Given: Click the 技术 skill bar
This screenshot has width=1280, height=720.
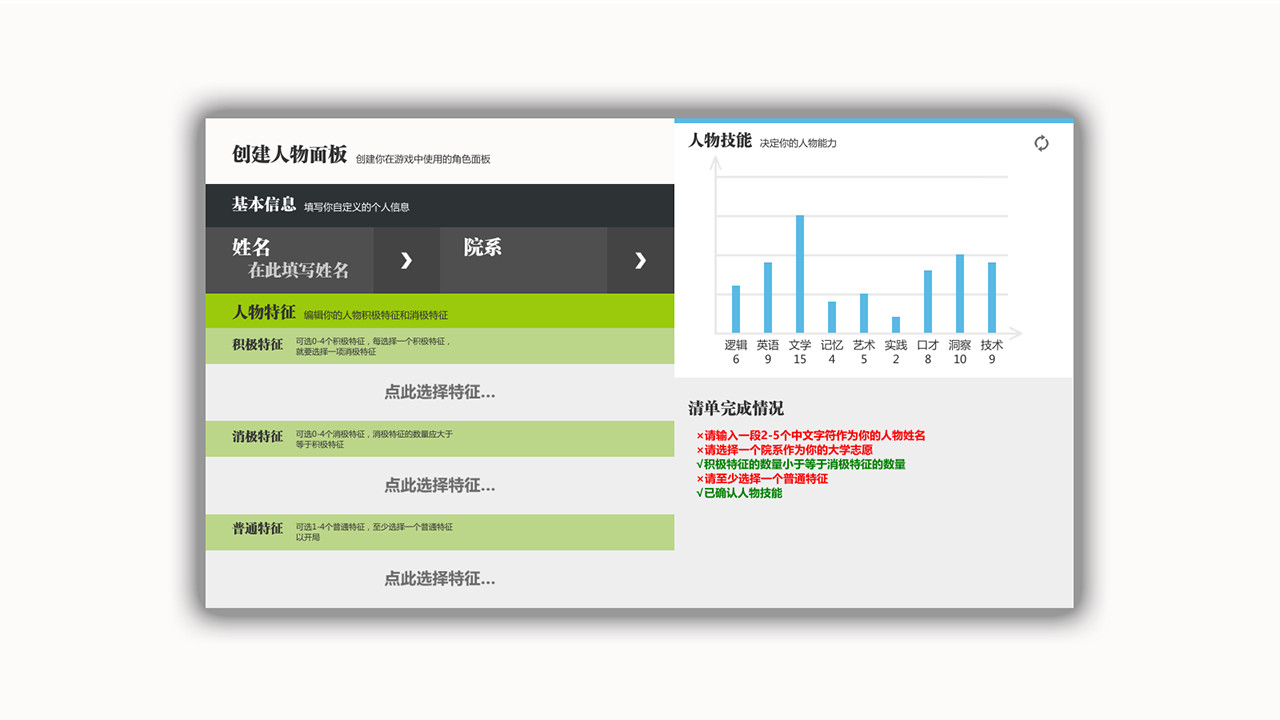Looking at the screenshot, I should click(992, 297).
